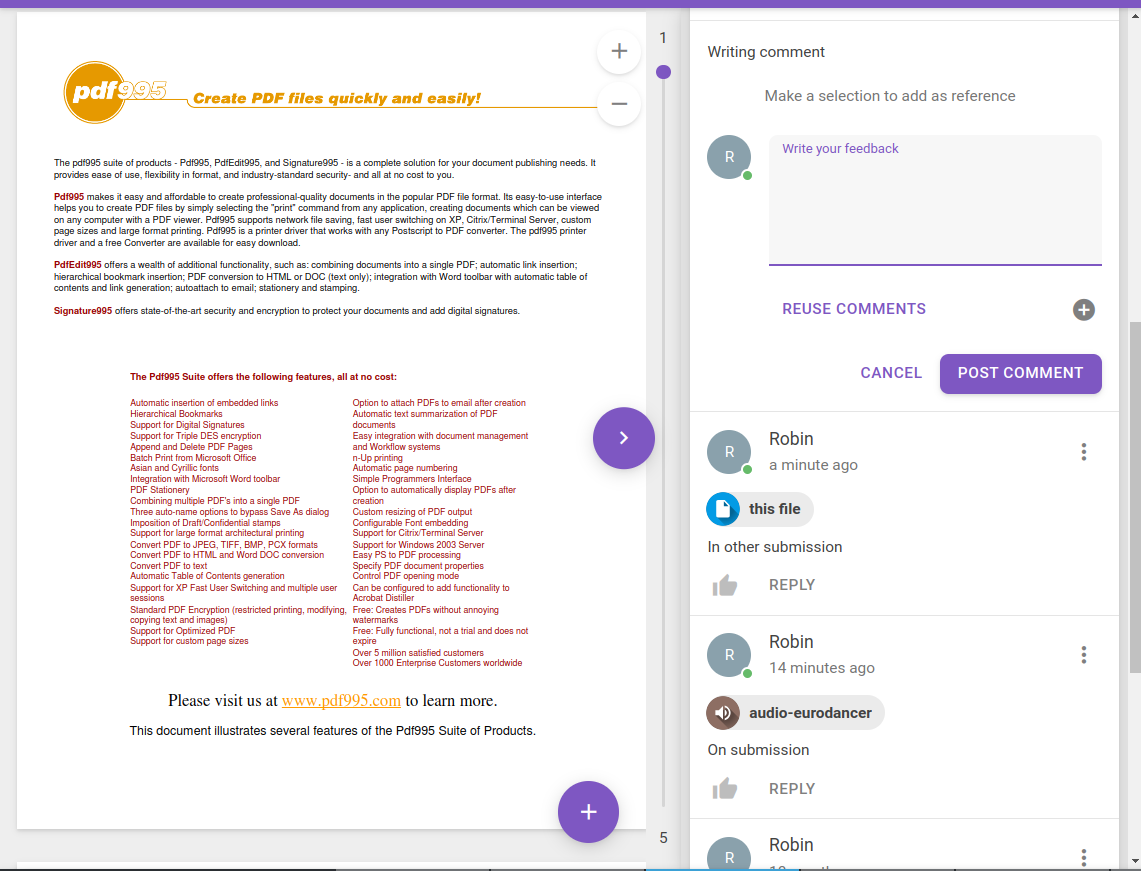Image resolution: width=1141 pixels, height=871 pixels.
Task: Open options menu for the bottom Robin comment
Action: [x=1084, y=856]
